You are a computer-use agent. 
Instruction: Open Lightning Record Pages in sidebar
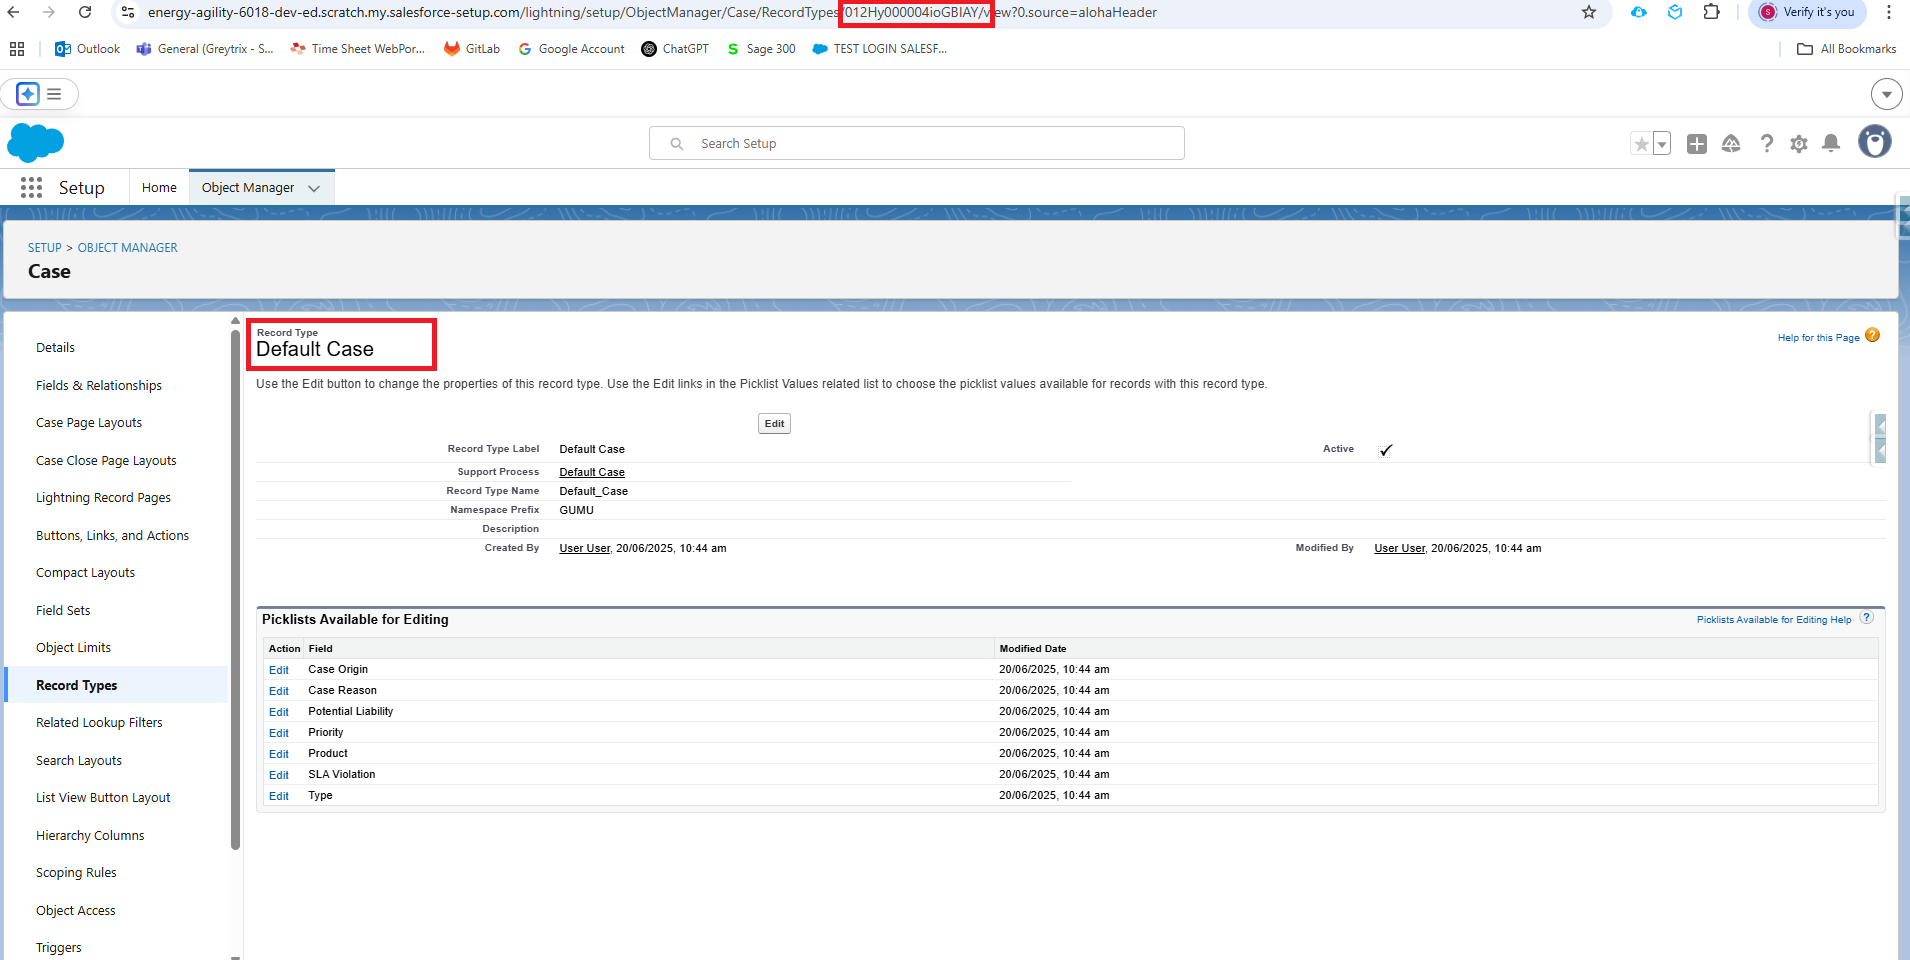[103, 497]
